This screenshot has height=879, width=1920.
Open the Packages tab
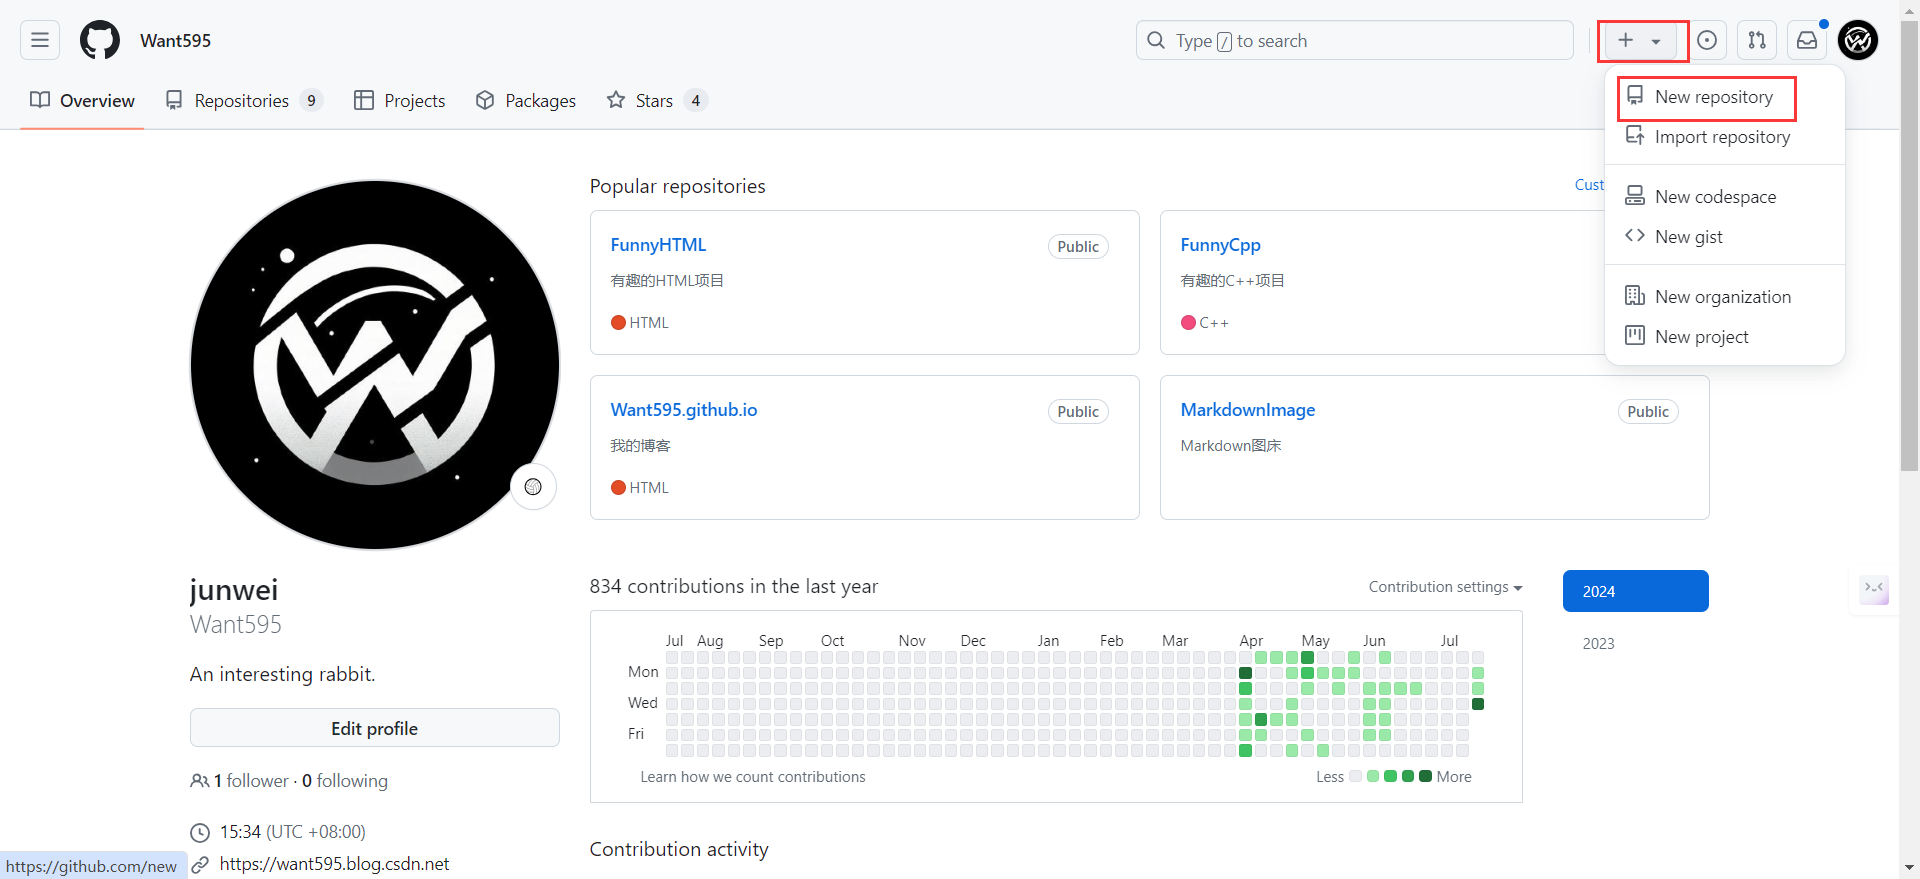(x=526, y=100)
